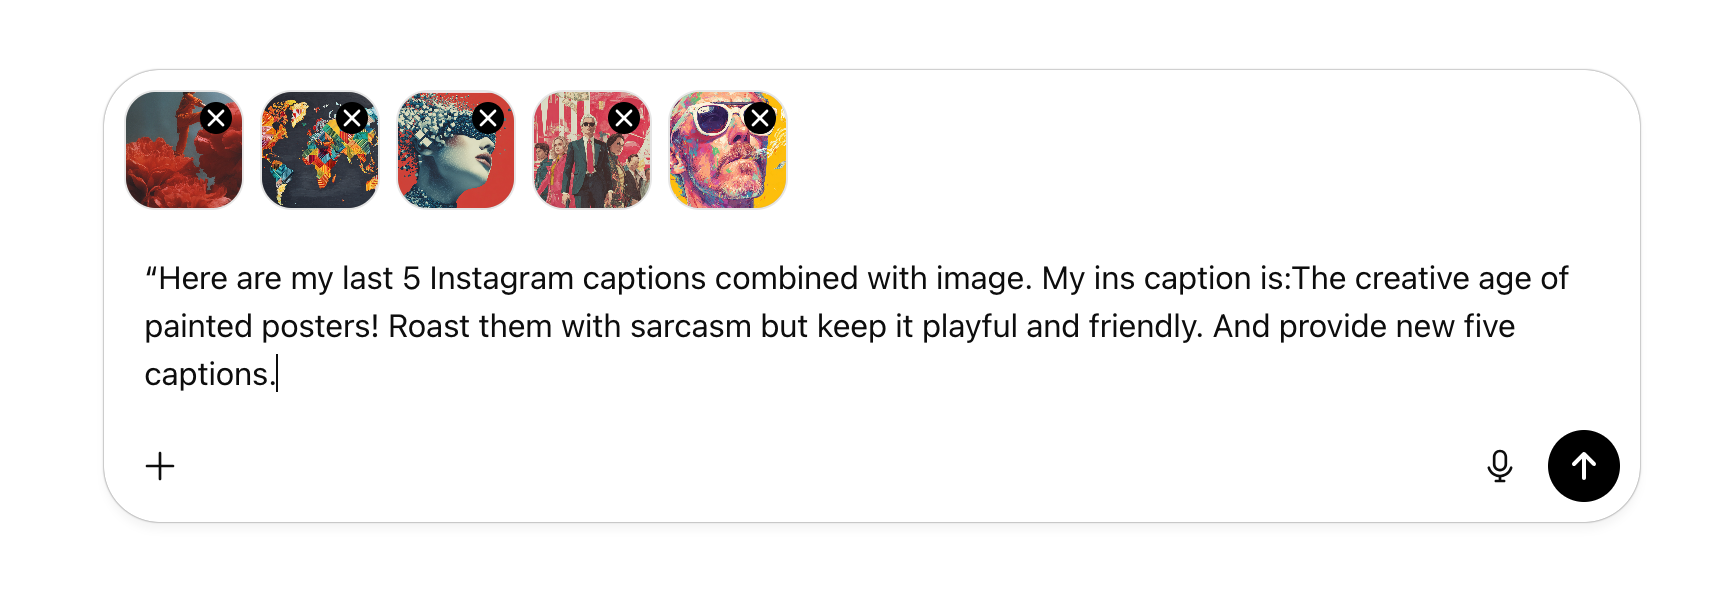Remove the group in suits image

pos(624,118)
